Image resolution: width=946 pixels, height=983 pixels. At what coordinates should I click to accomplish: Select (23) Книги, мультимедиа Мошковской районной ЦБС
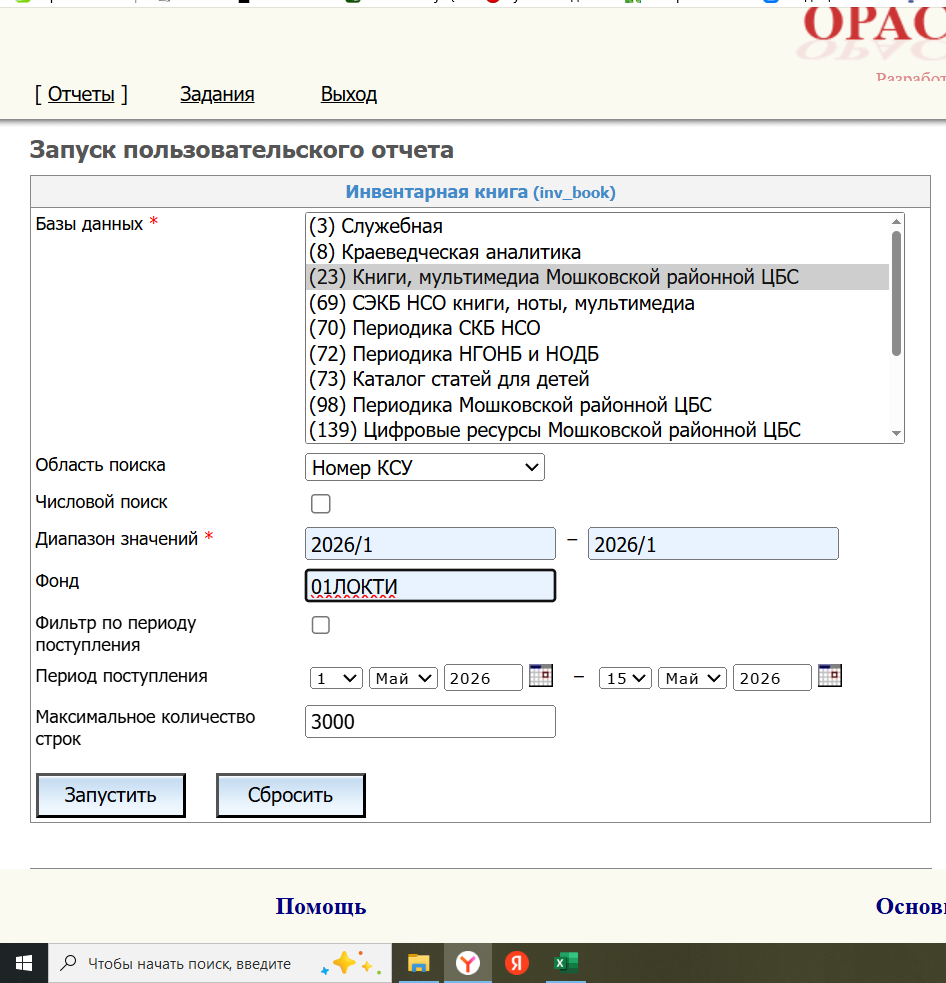(x=598, y=277)
